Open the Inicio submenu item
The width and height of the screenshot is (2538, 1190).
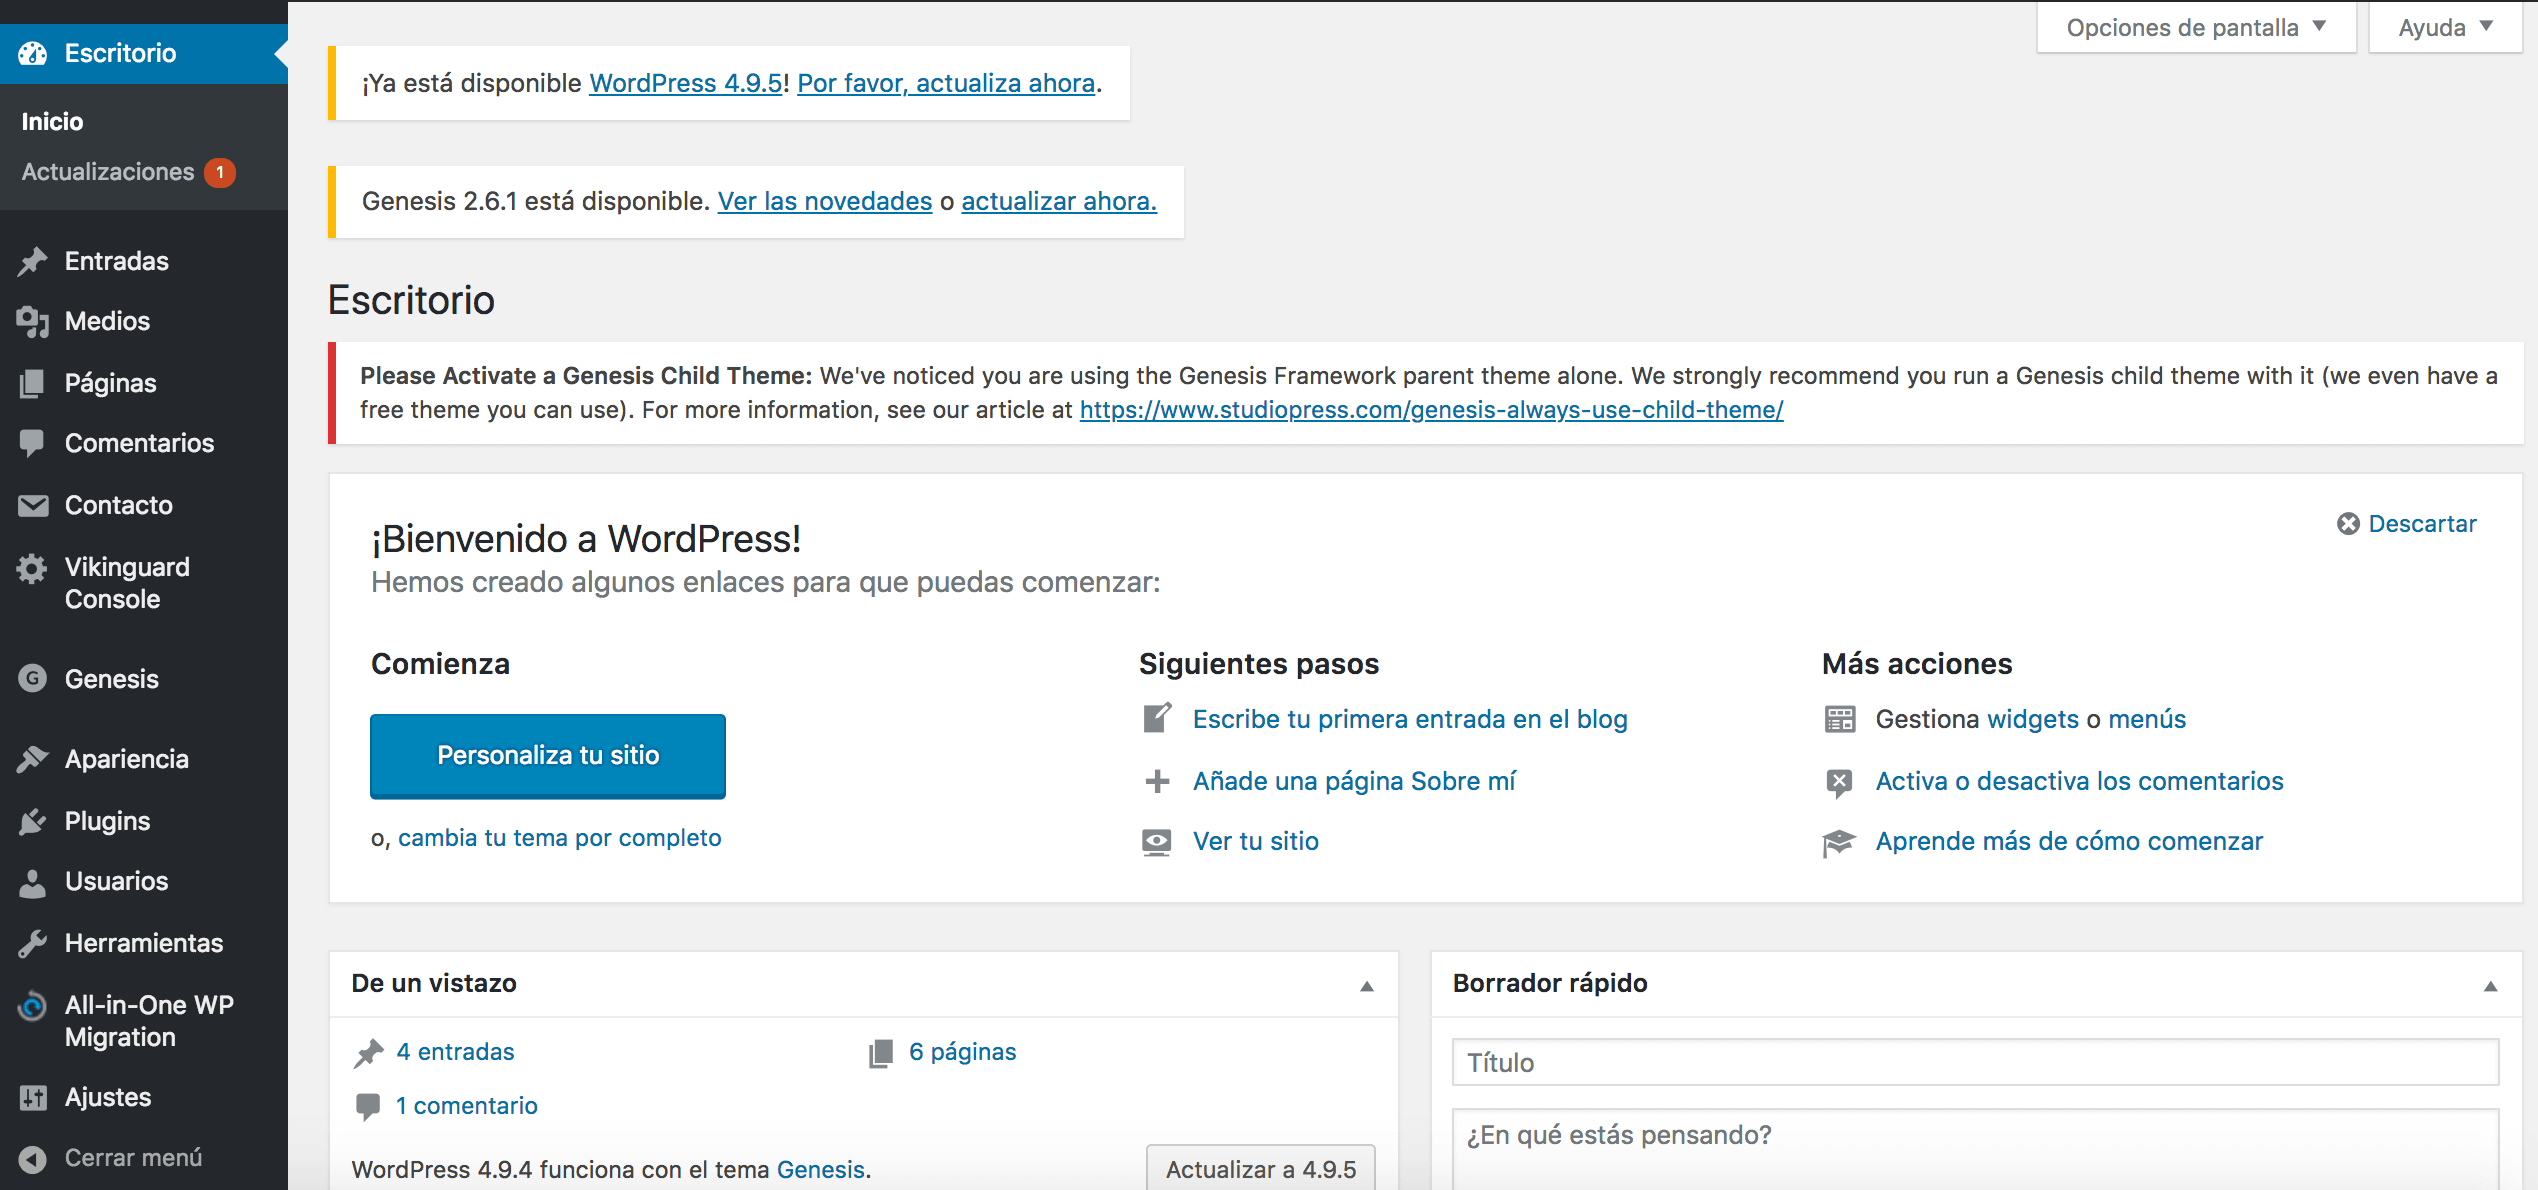click(52, 121)
